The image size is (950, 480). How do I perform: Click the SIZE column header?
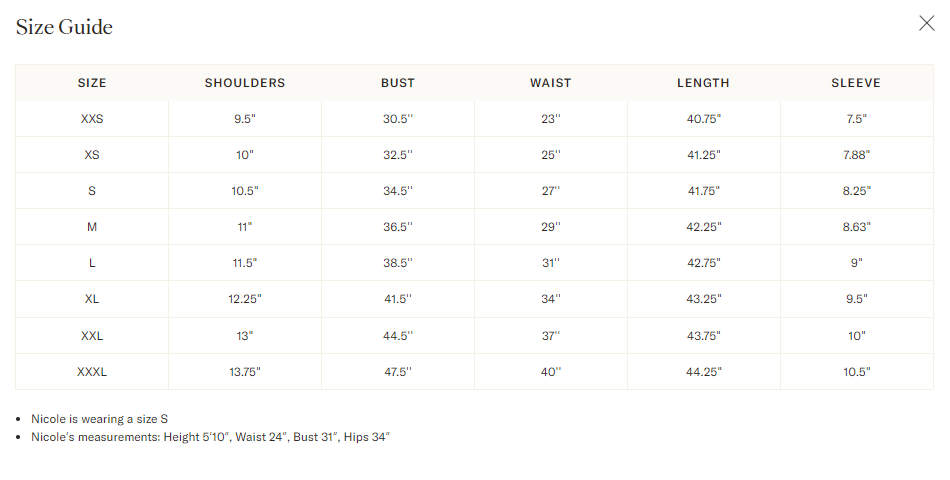coord(92,83)
